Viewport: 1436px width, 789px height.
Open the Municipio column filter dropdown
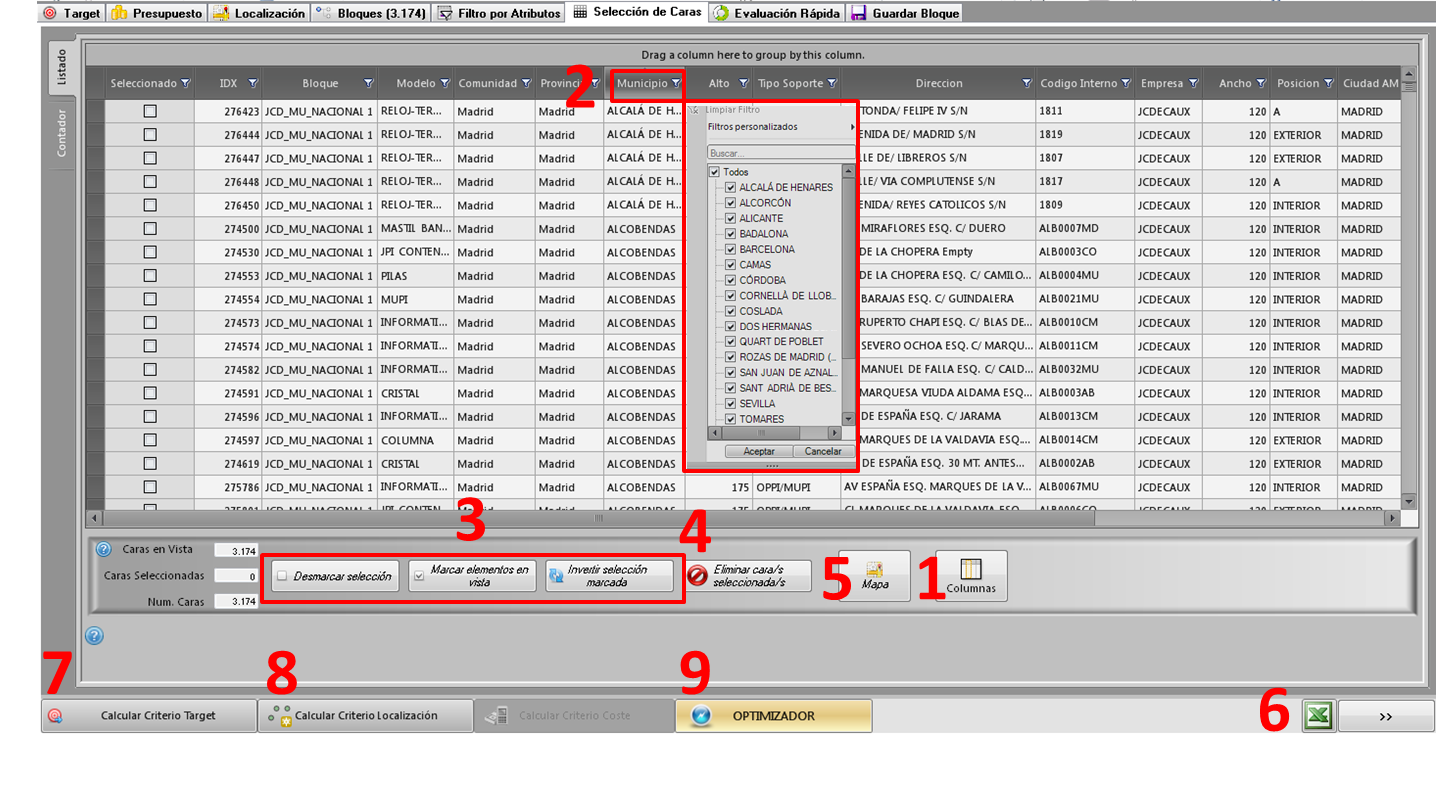click(x=676, y=84)
